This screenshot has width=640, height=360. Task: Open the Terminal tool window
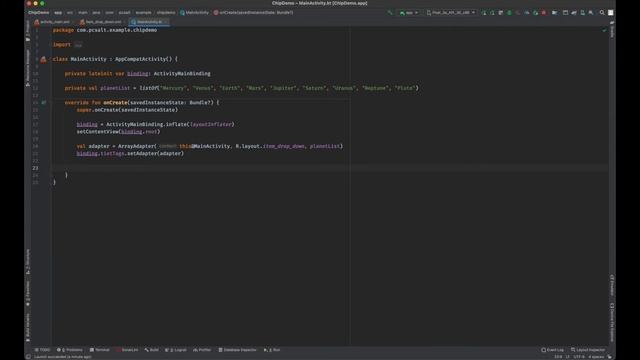[100, 350]
